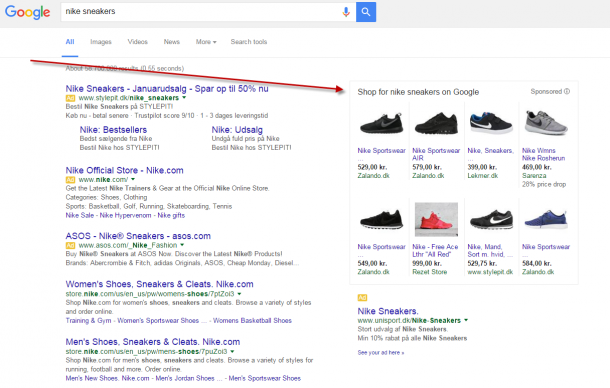Image resolution: width=610 pixels, height=388 pixels.
Task: Expand arrow next to www.asos.com/_Nike_Fashion
Action: click(182, 245)
